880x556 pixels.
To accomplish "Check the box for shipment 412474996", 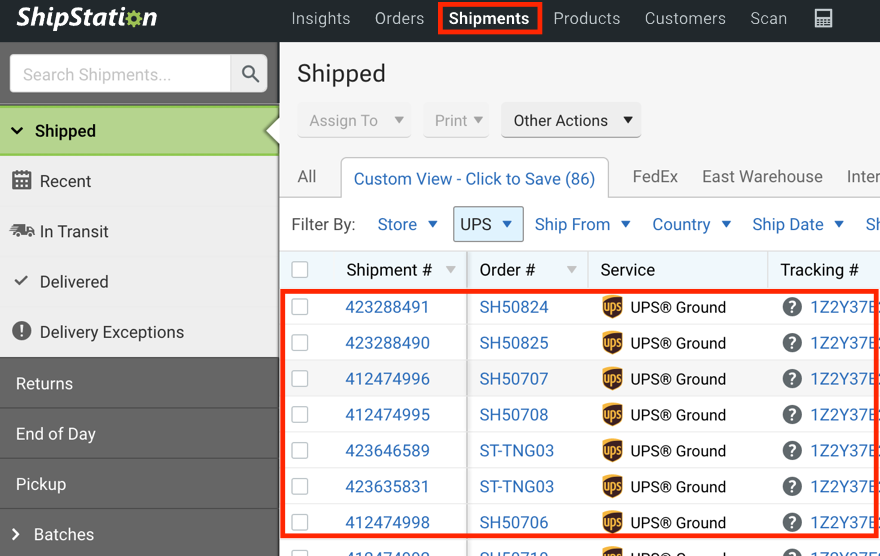I will pyautogui.click(x=300, y=379).
